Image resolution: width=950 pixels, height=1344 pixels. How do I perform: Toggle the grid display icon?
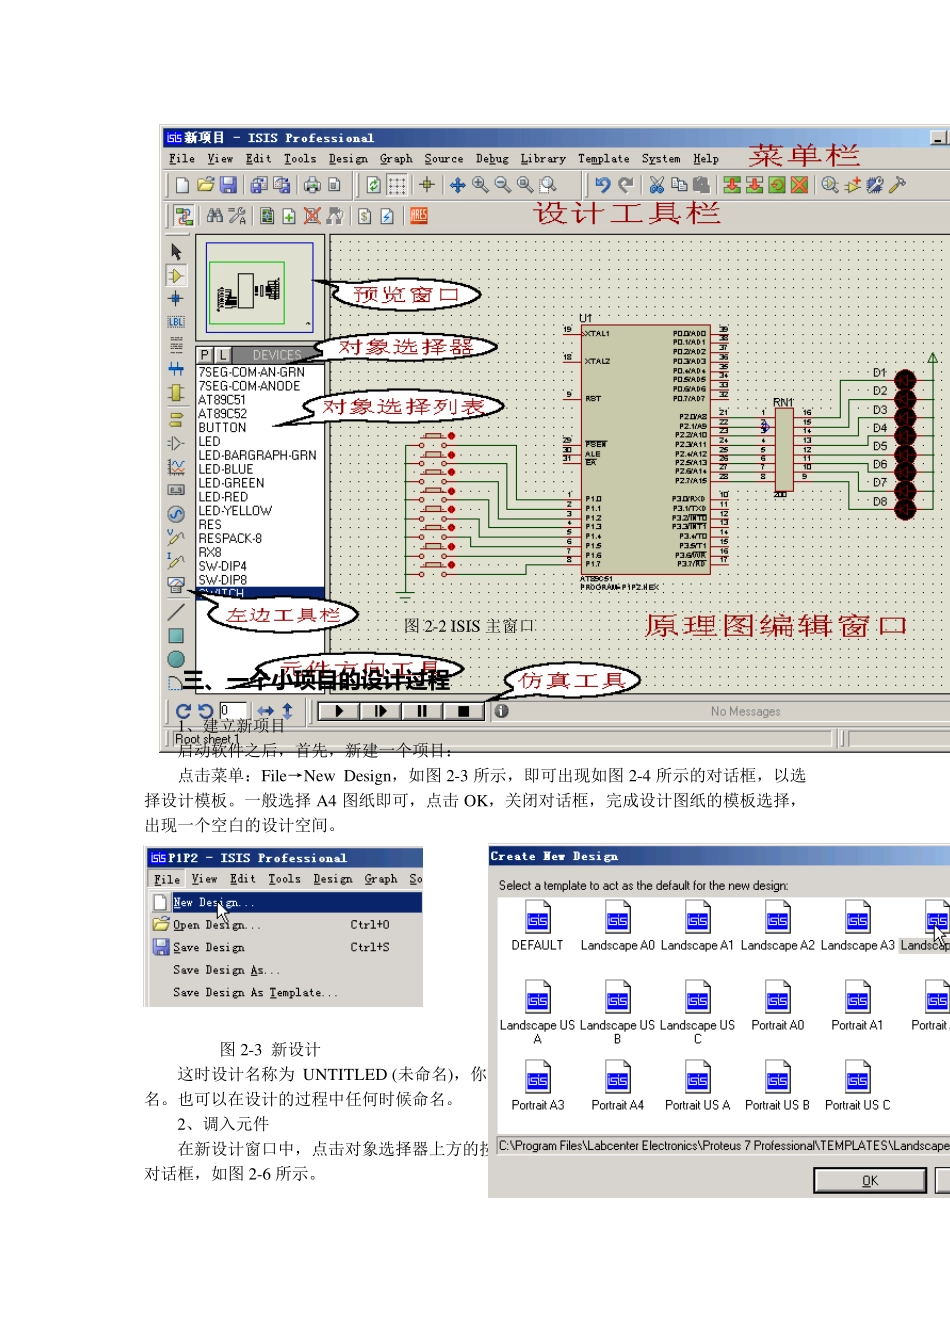click(397, 185)
